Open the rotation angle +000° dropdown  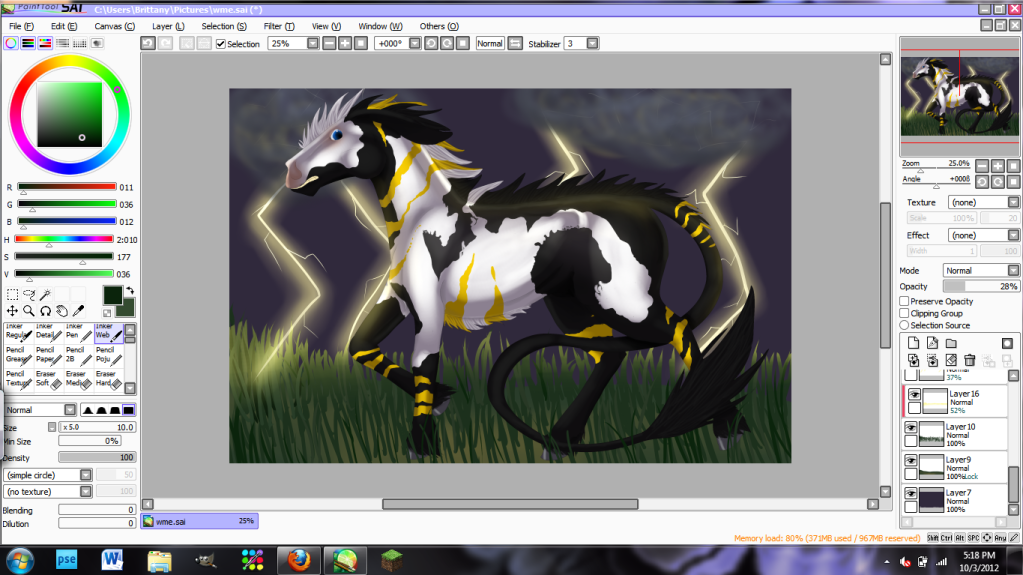tap(414, 44)
